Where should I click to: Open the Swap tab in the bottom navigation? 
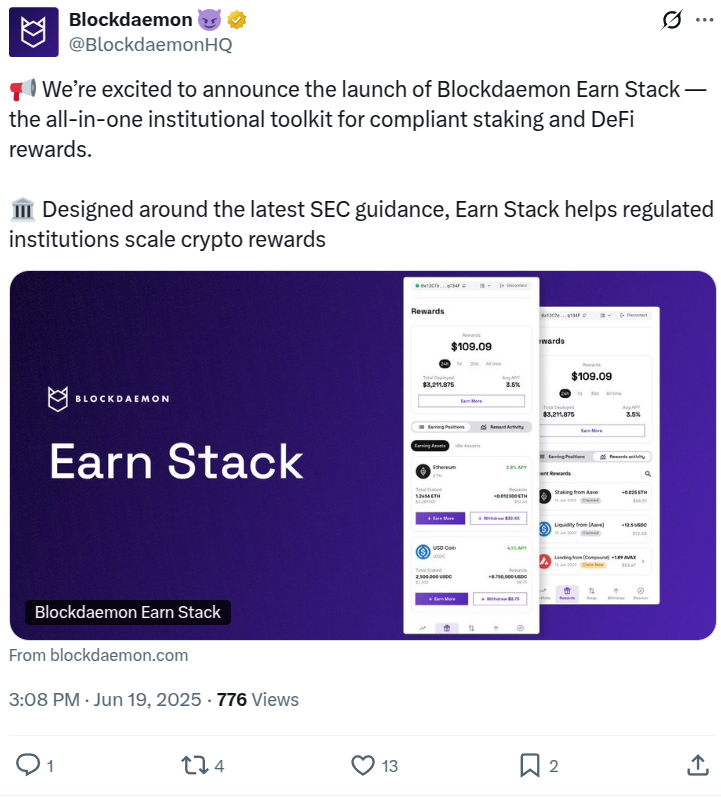point(590,592)
